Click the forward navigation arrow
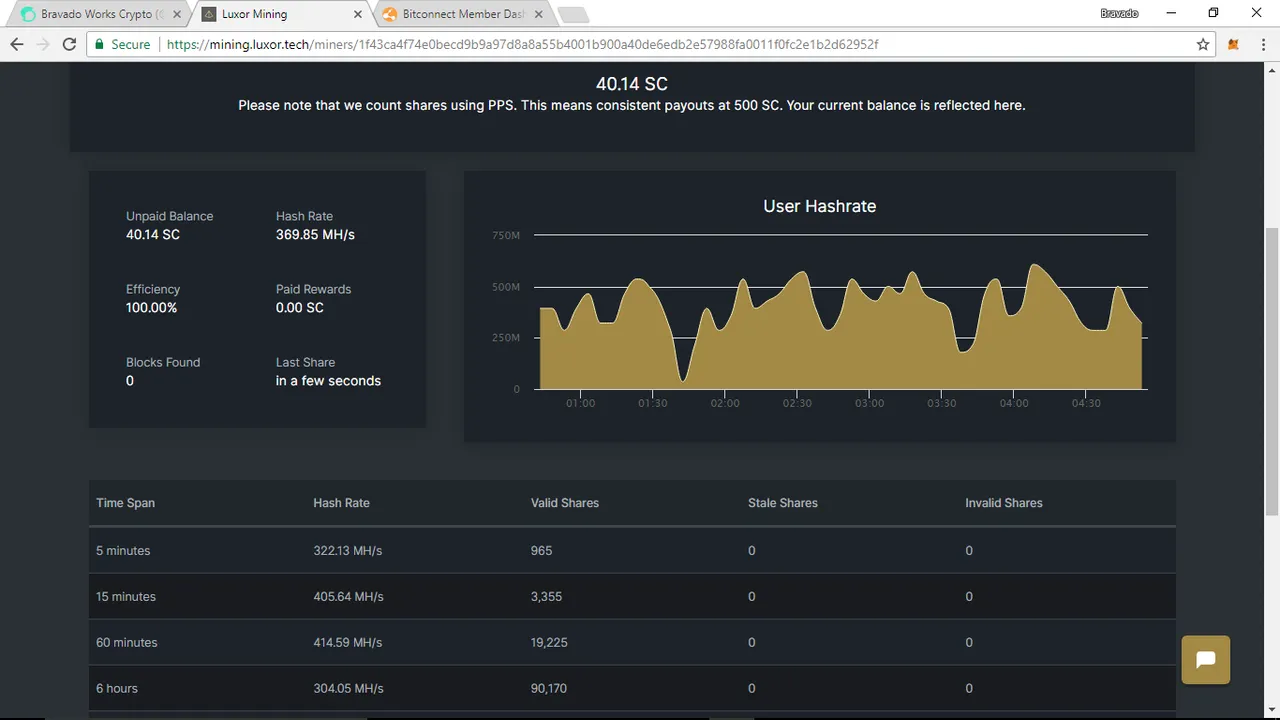The width and height of the screenshot is (1280, 720). point(43,45)
